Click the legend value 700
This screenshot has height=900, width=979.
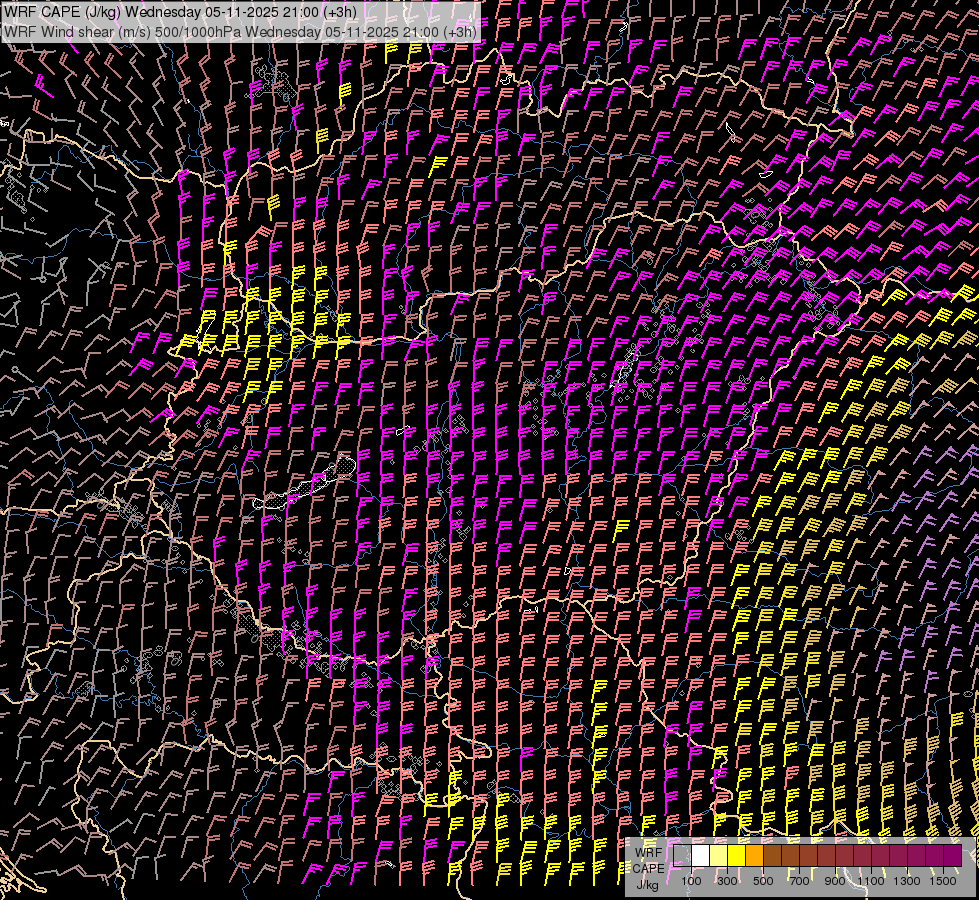click(799, 881)
